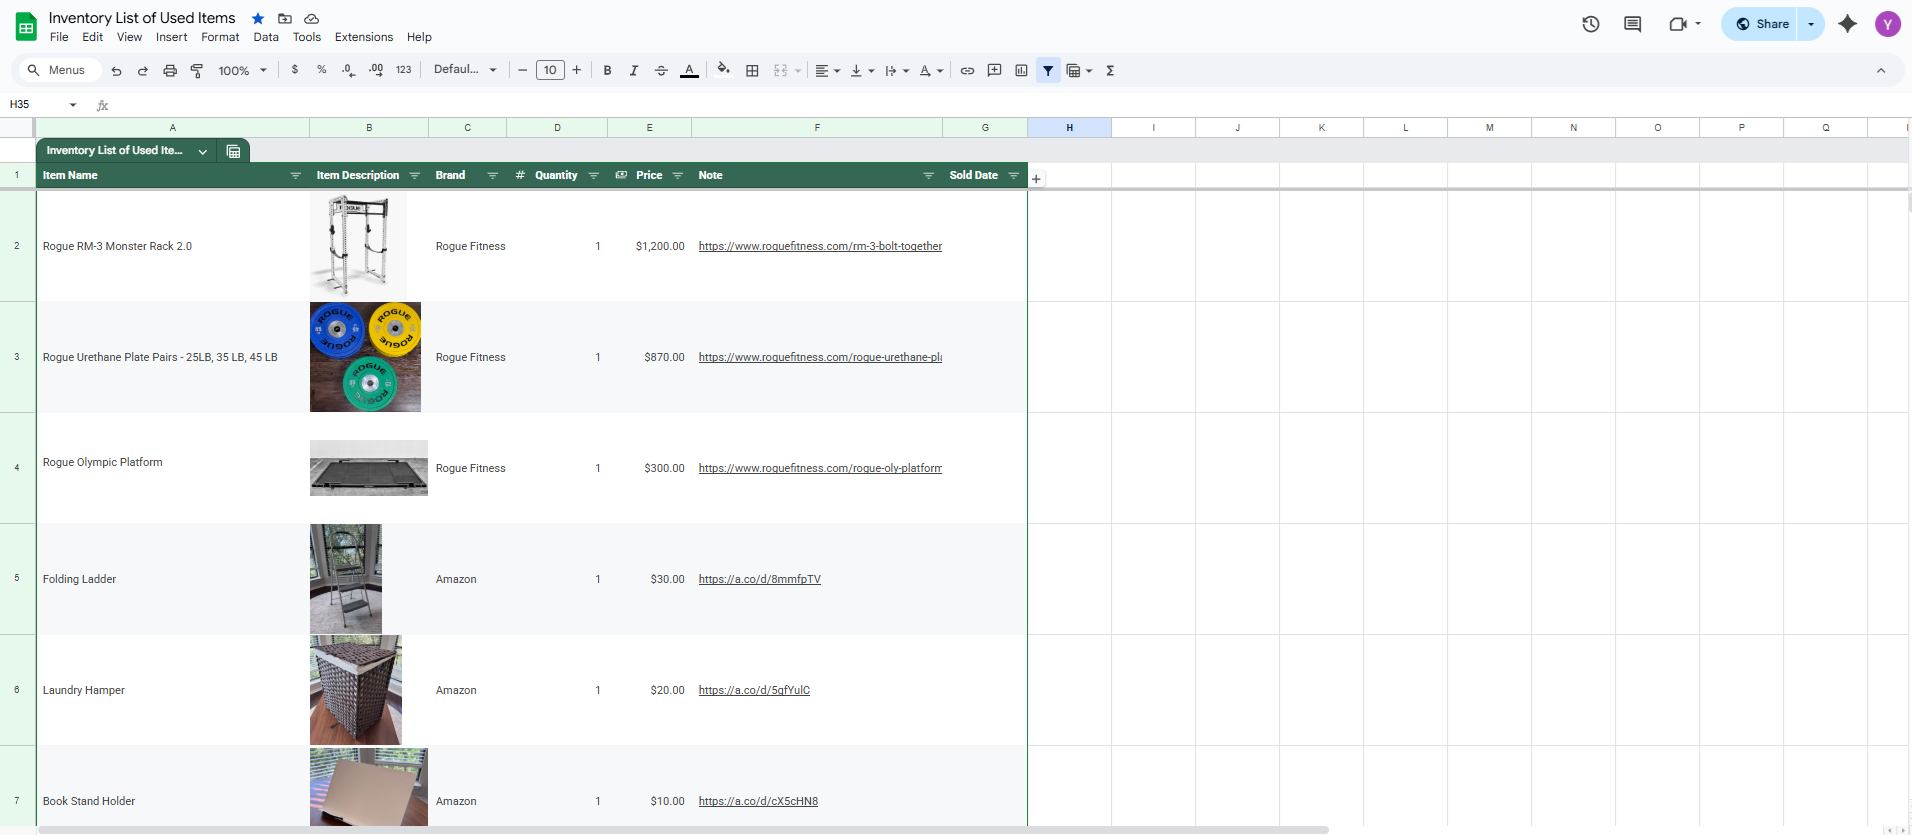Open the Format menu
The width and height of the screenshot is (1912, 835).
tap(220, 37)
